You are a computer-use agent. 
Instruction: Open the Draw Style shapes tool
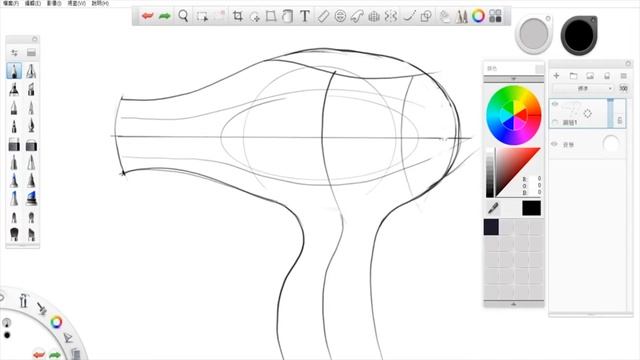coord(426,16)
